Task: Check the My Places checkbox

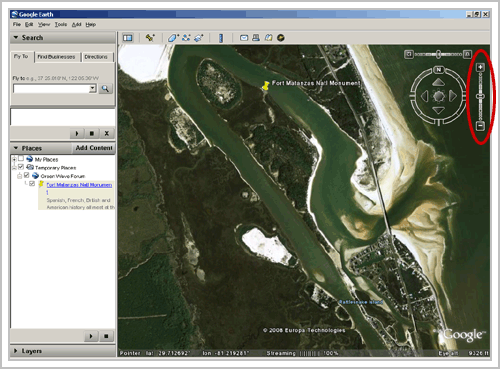Action: 21,159
